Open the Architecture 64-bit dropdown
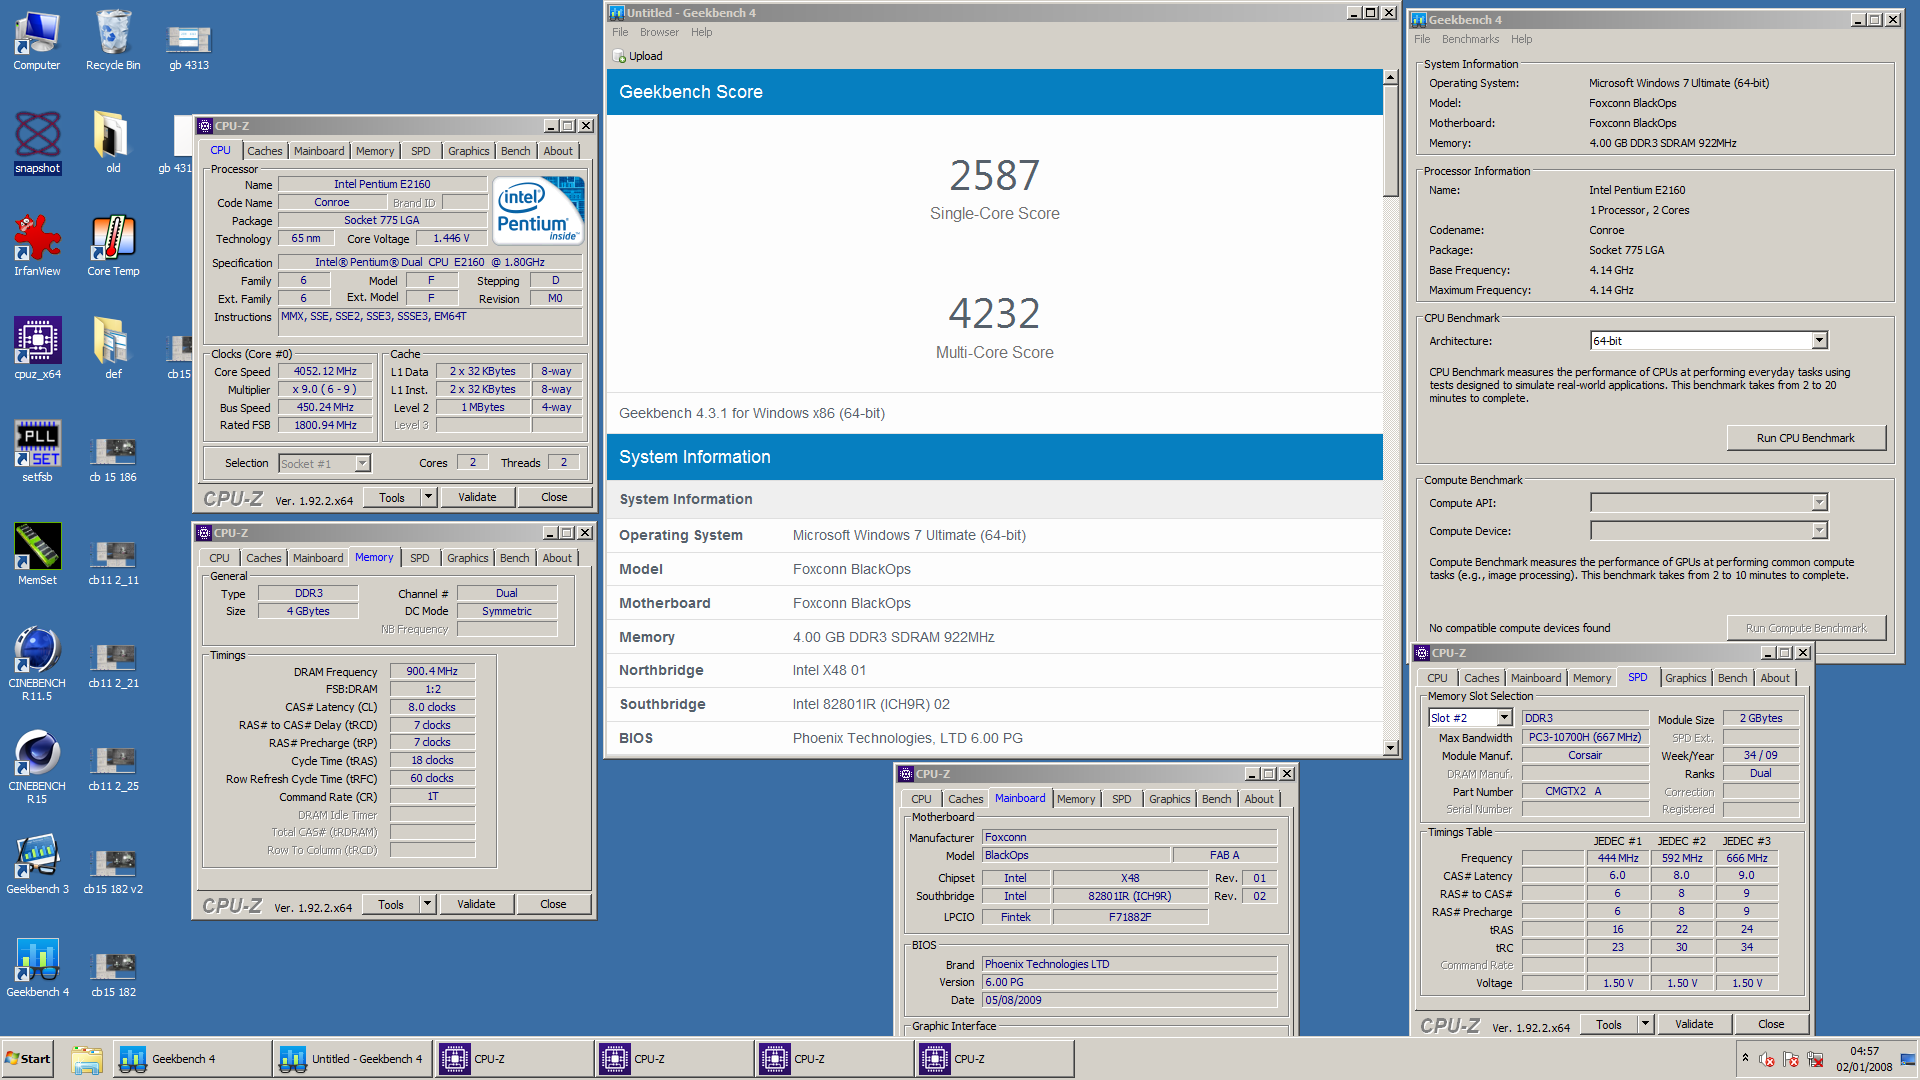This screenshot has height=1080, width=1920. pyautogui.click(x=1819, y=341)
